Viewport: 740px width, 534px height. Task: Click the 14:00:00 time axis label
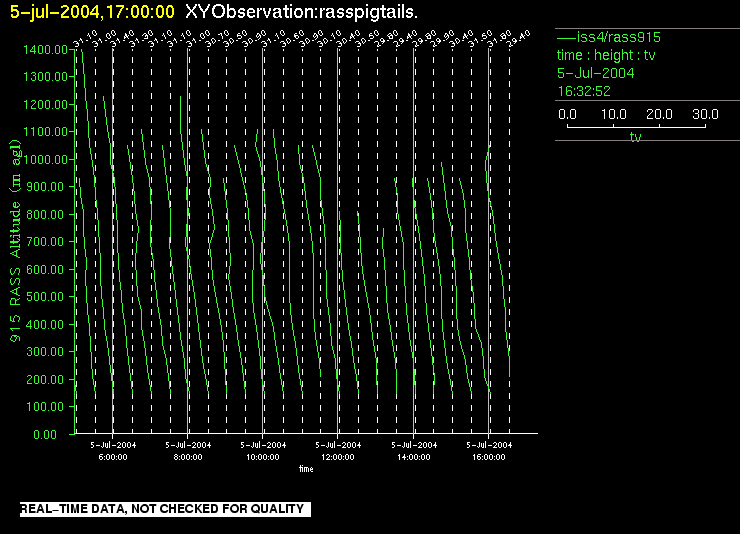(x=414, y=456)
